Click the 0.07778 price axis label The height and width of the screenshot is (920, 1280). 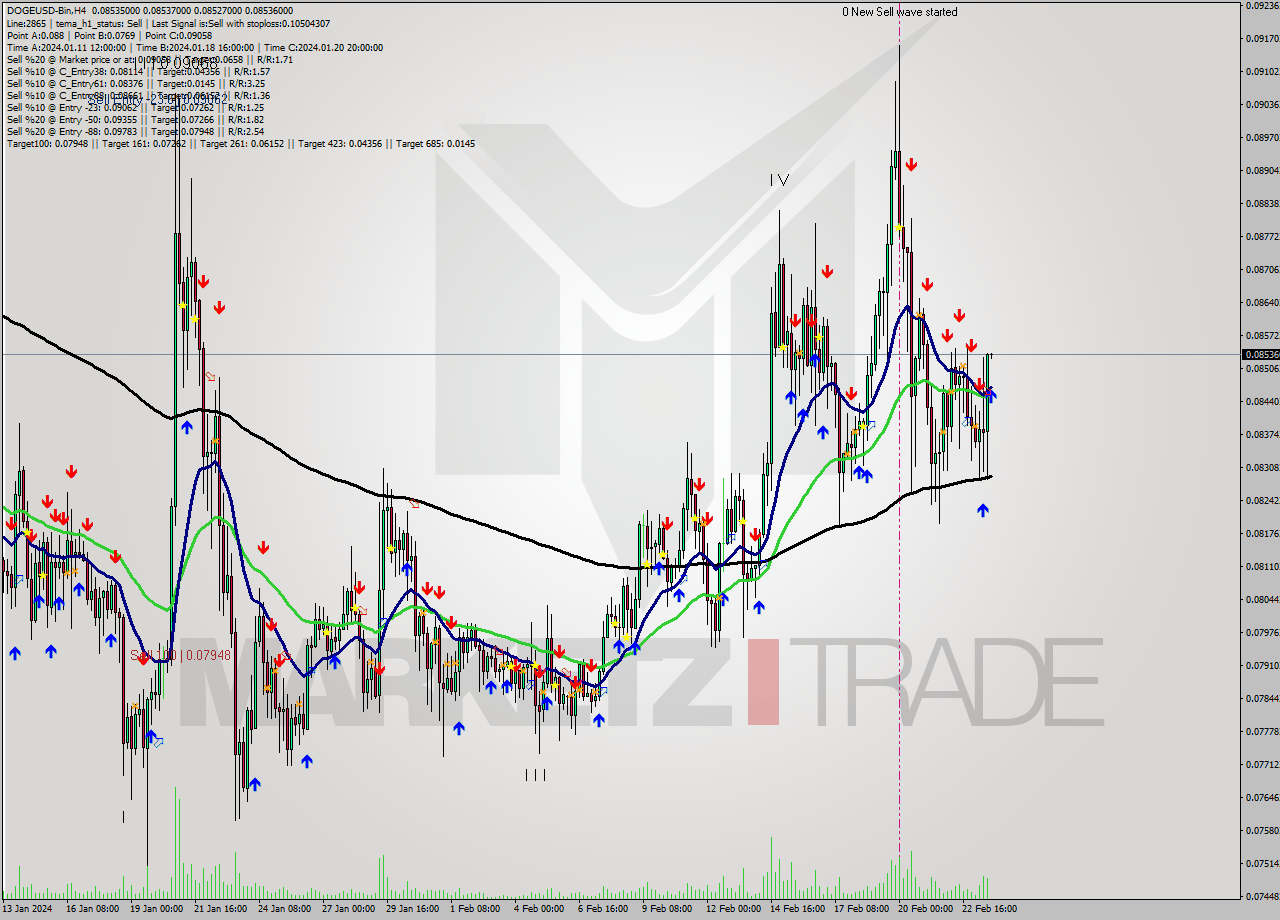[x=1260, y=731]
